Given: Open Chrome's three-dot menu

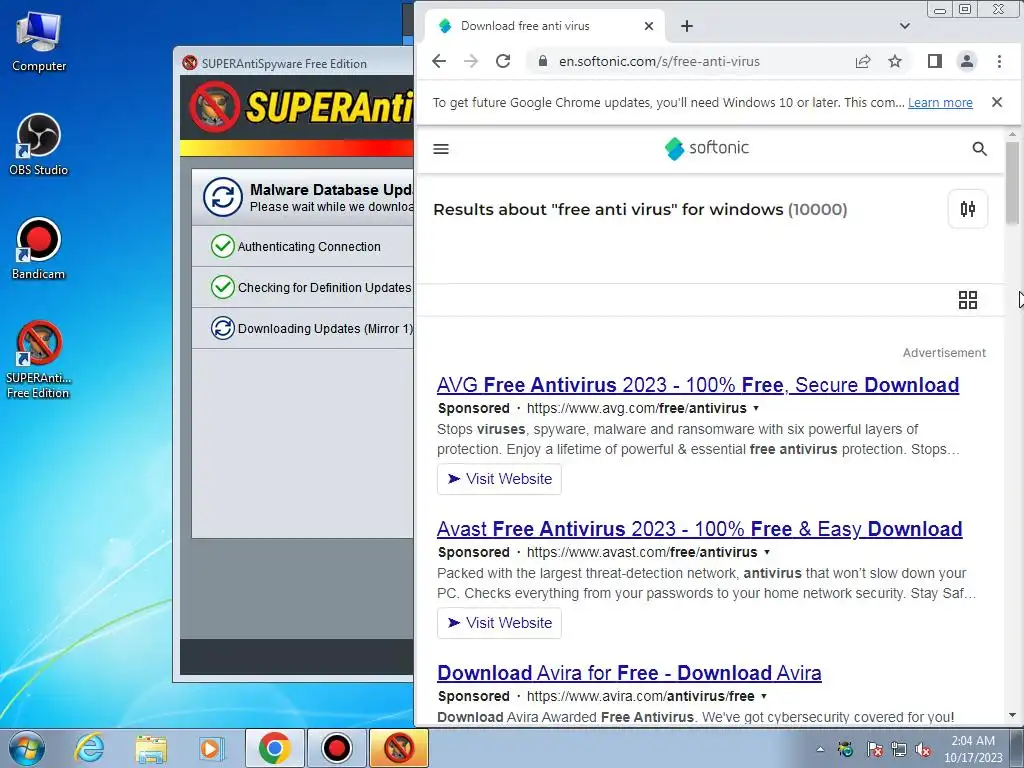Looking at the screenshot, I should tap(999, 61).
